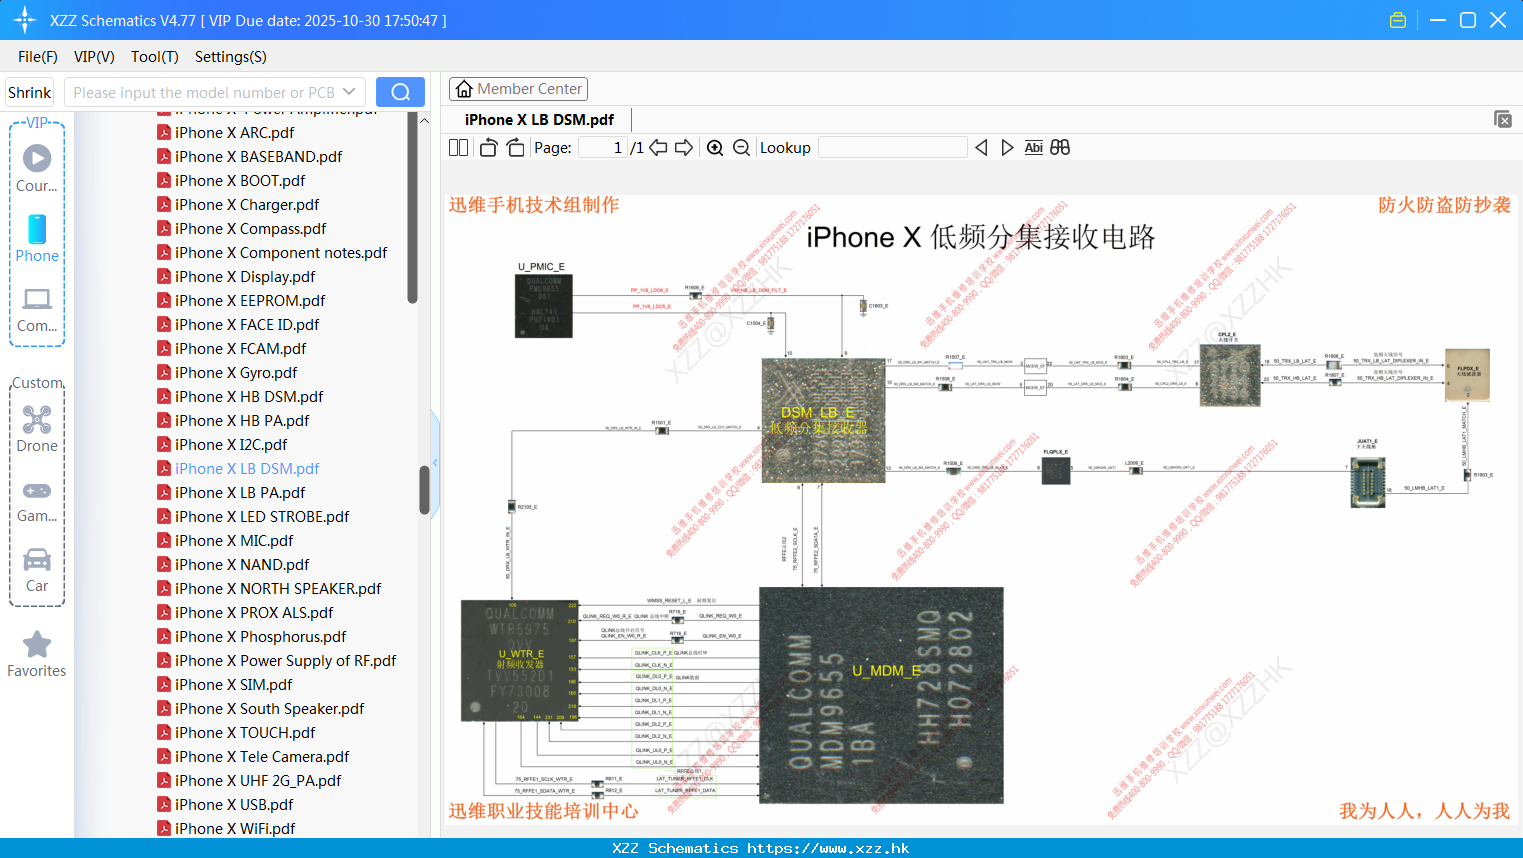
Task: Click the Lookup text field
Action: coord(893,148)
